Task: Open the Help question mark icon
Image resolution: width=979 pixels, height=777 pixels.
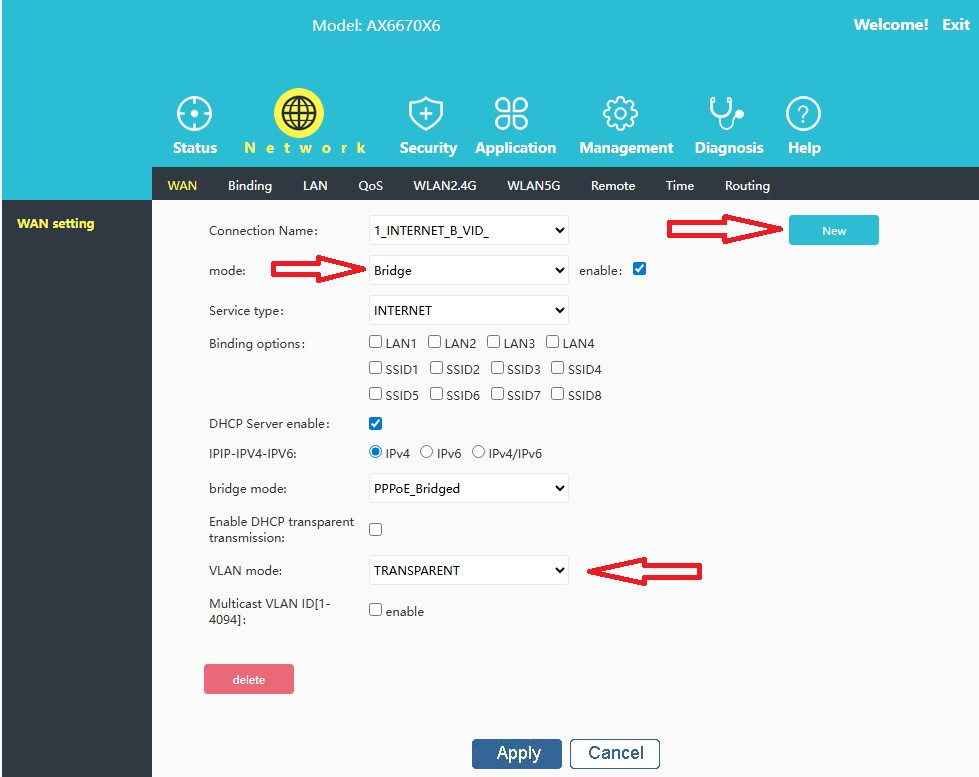Action: click(x=803, y=114)
